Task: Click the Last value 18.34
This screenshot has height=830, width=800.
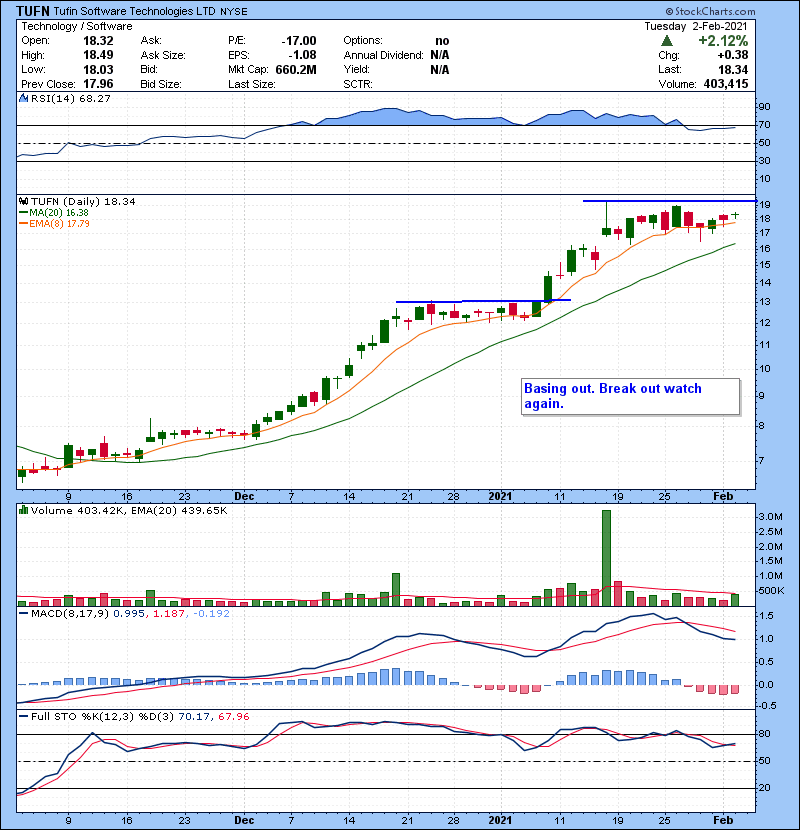Action: [x=733, y=69]
